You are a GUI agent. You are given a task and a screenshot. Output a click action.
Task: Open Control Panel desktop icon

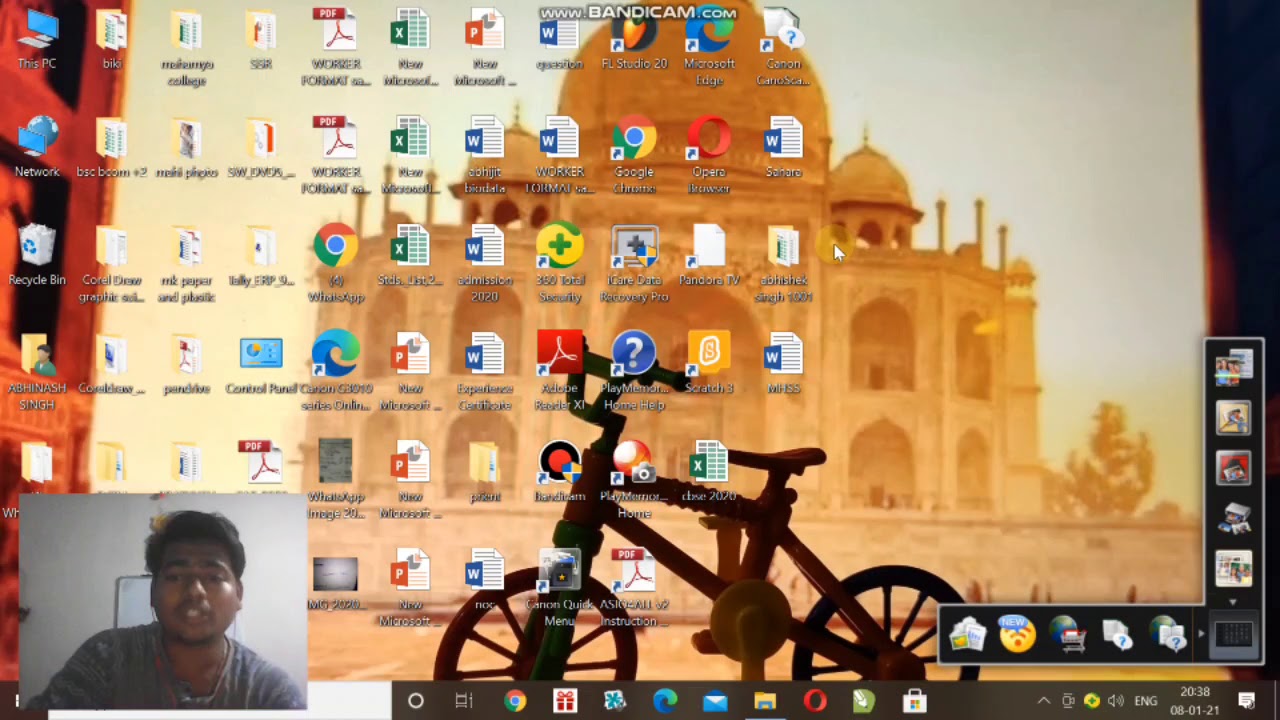[x=261, y=364]
